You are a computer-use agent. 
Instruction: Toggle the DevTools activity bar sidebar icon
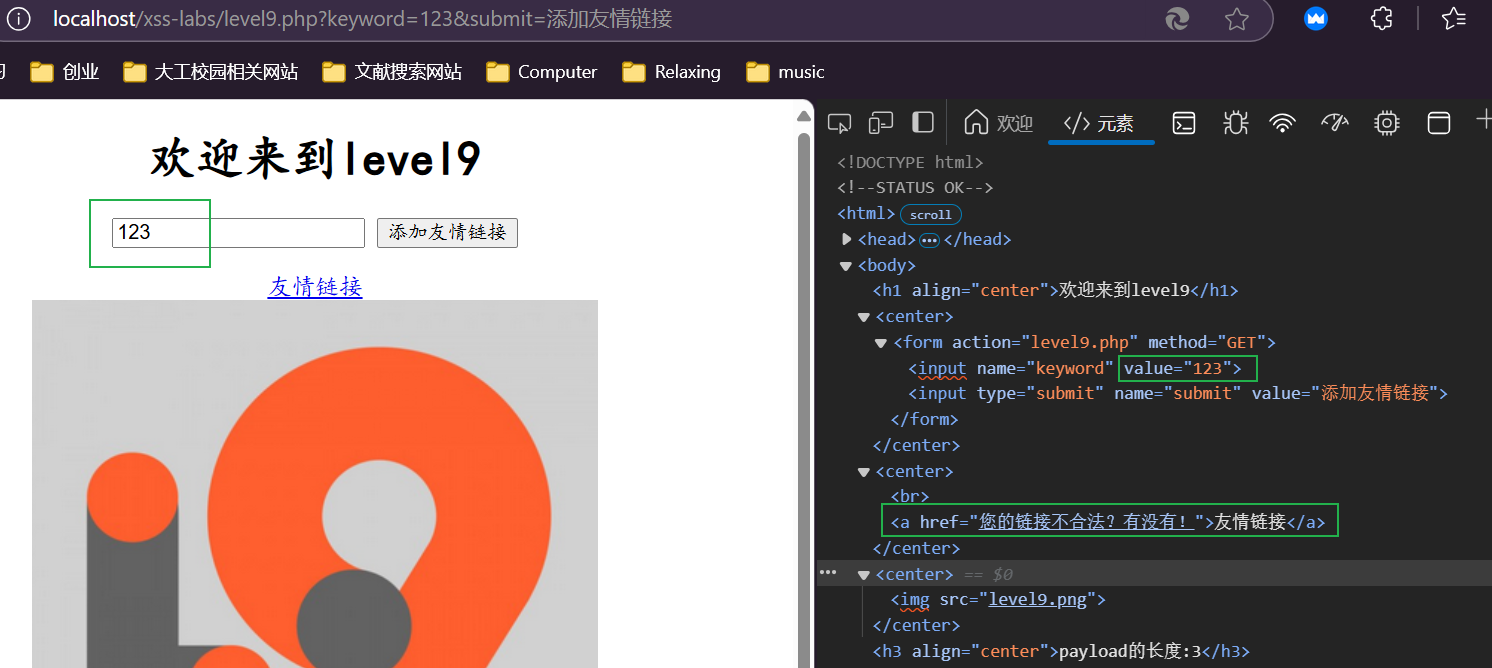pos(923,122)
